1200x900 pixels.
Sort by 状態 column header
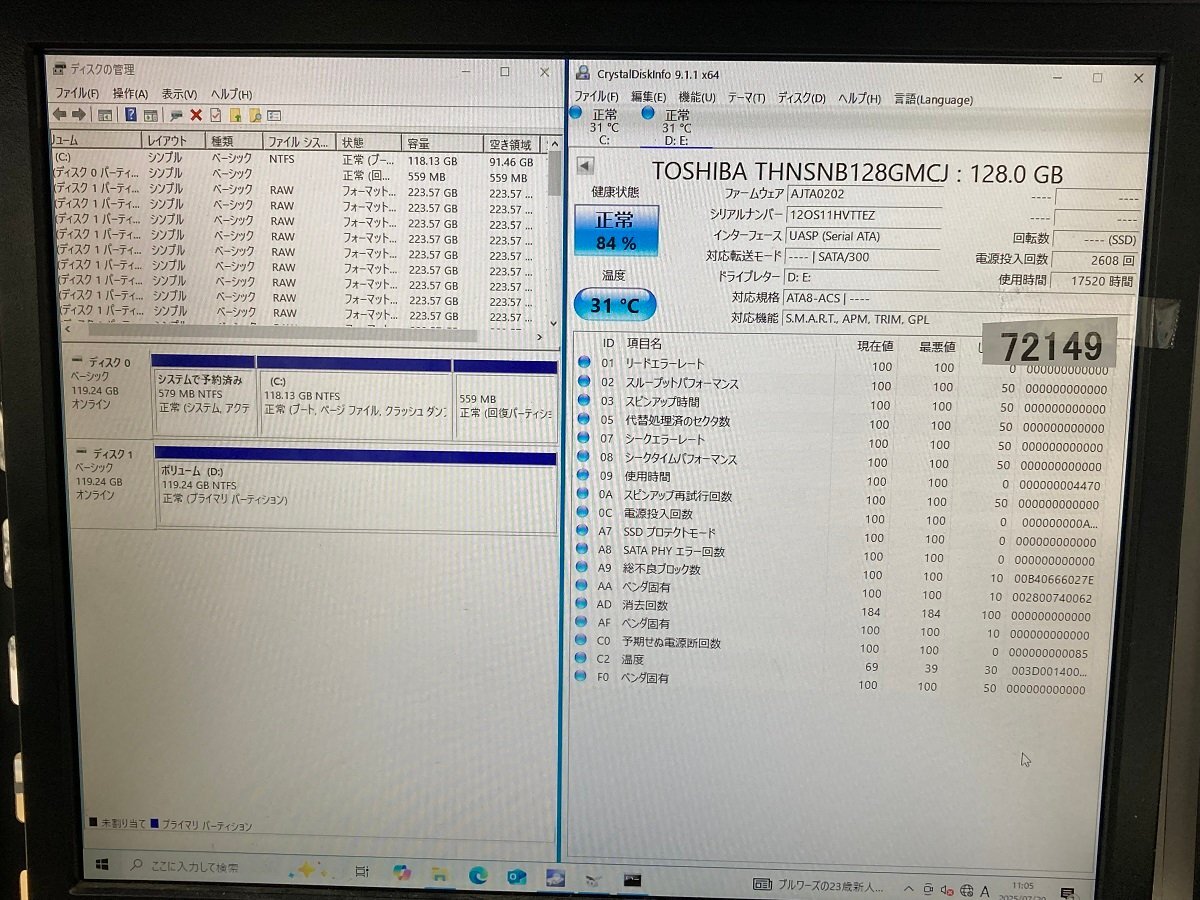(368, 142)
